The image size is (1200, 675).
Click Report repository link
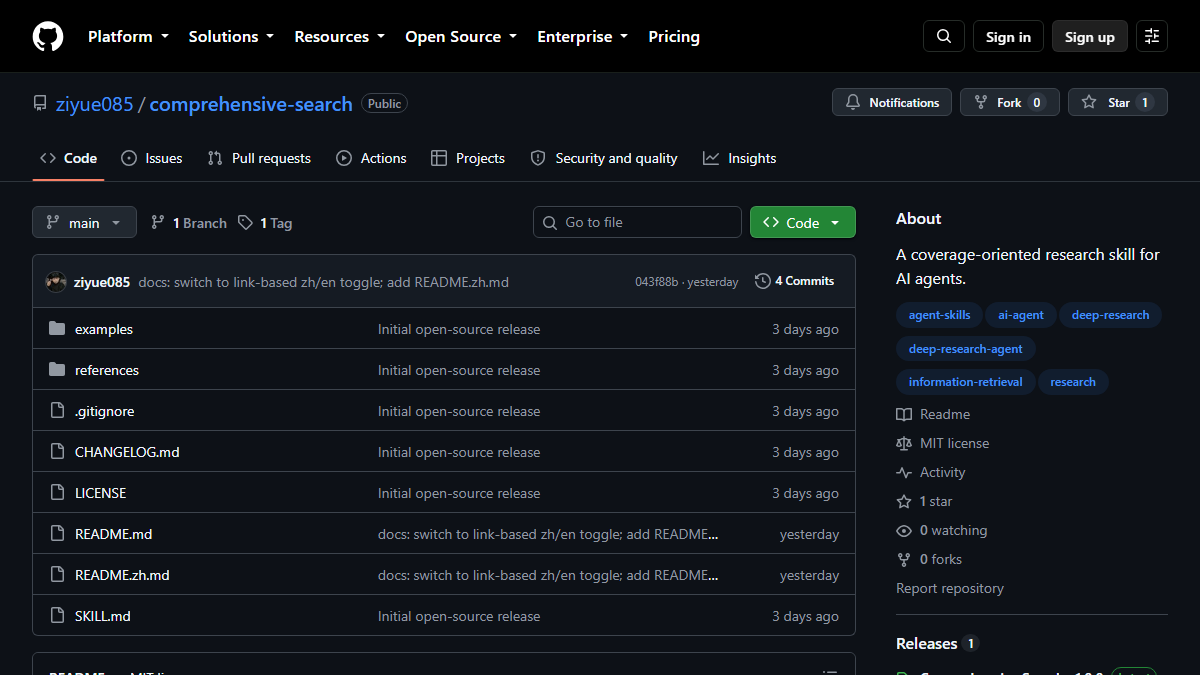pyautogui.click(x=950, y=588)
